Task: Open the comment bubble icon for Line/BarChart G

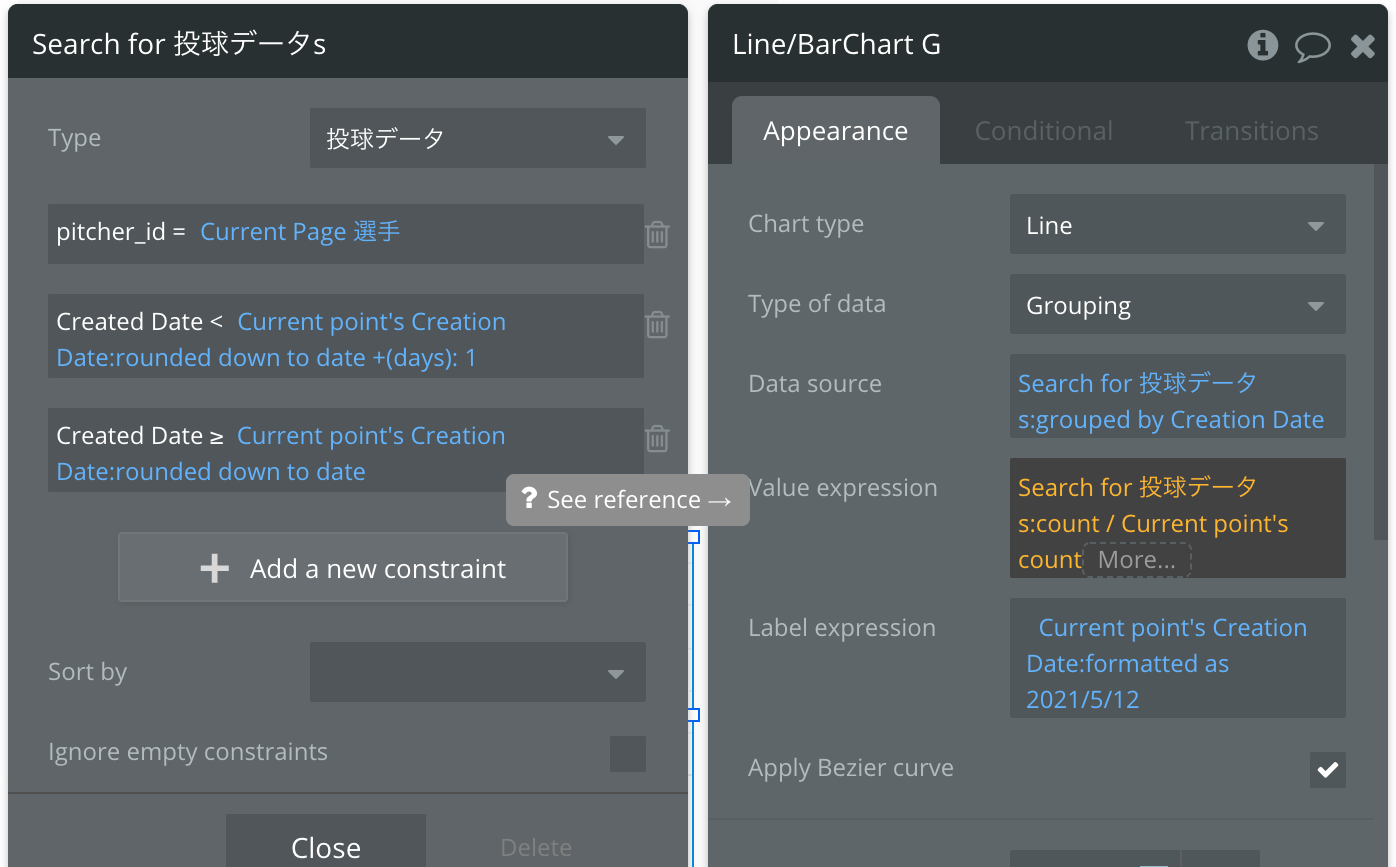Action: tap(1312, 46)
